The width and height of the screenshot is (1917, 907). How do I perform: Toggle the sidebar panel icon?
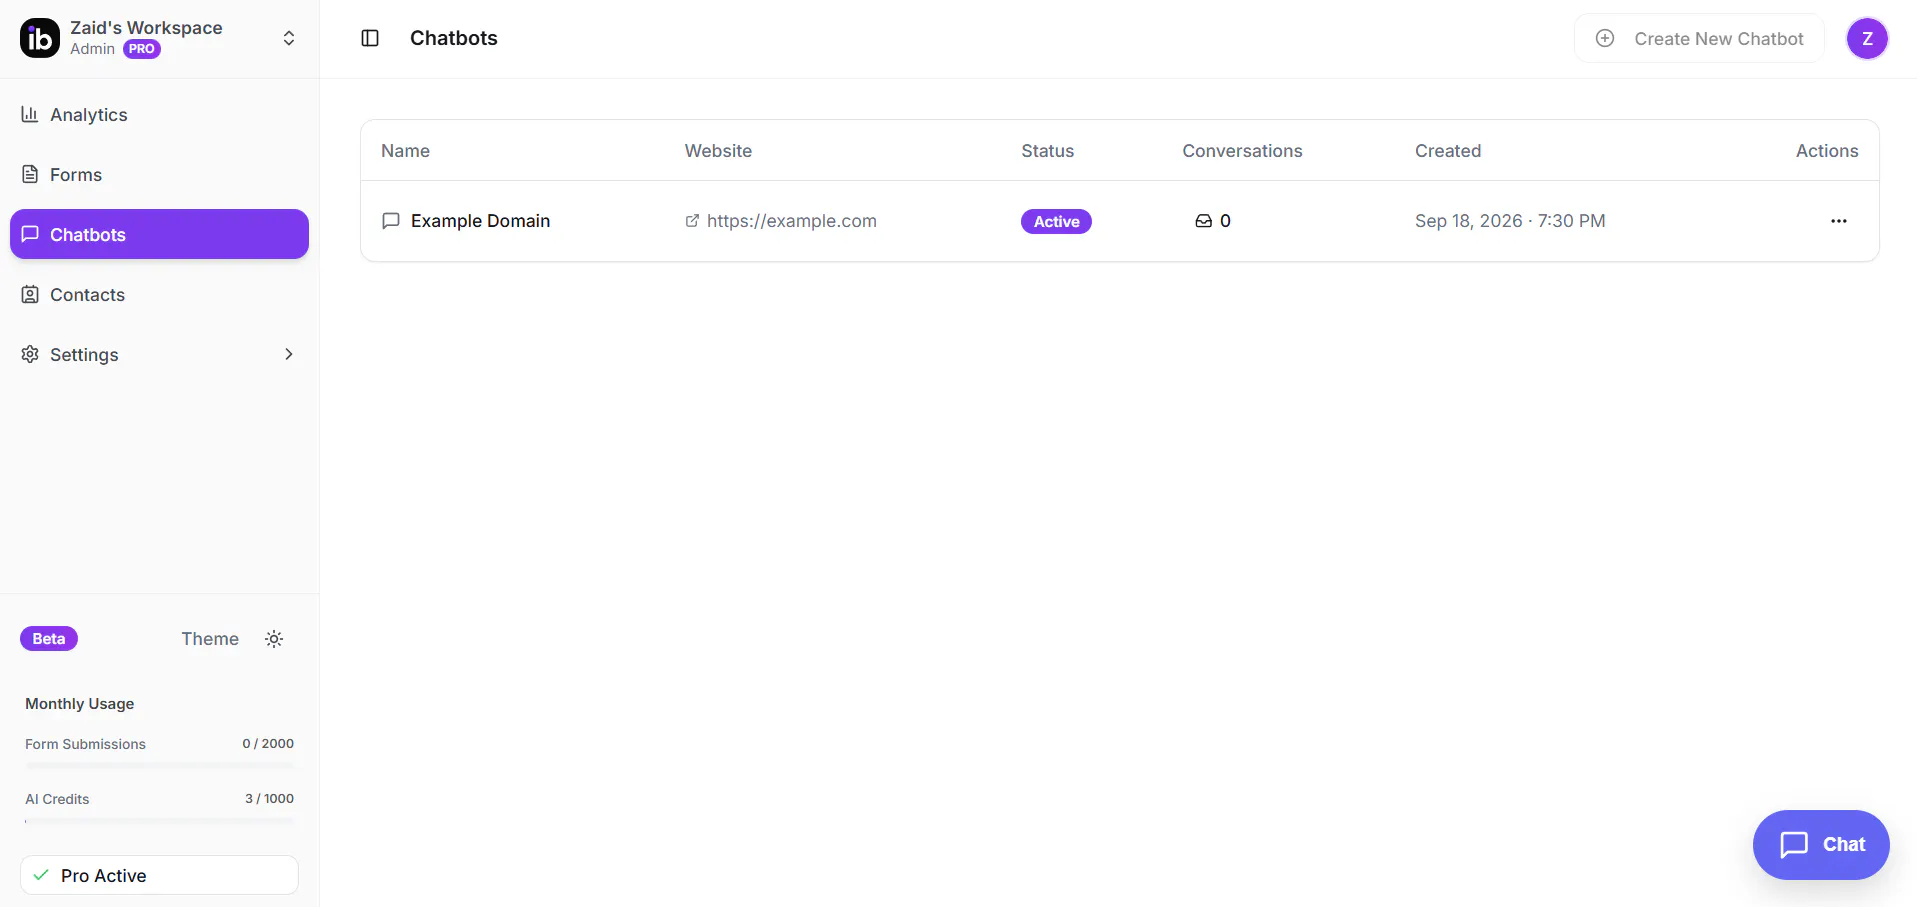click(x=370, y=38)
